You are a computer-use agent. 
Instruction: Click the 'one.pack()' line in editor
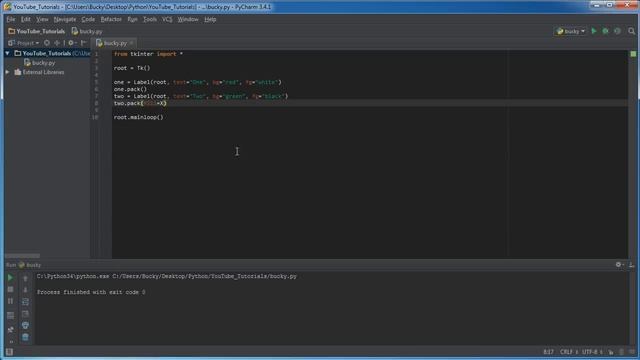[x=130, y=89]
